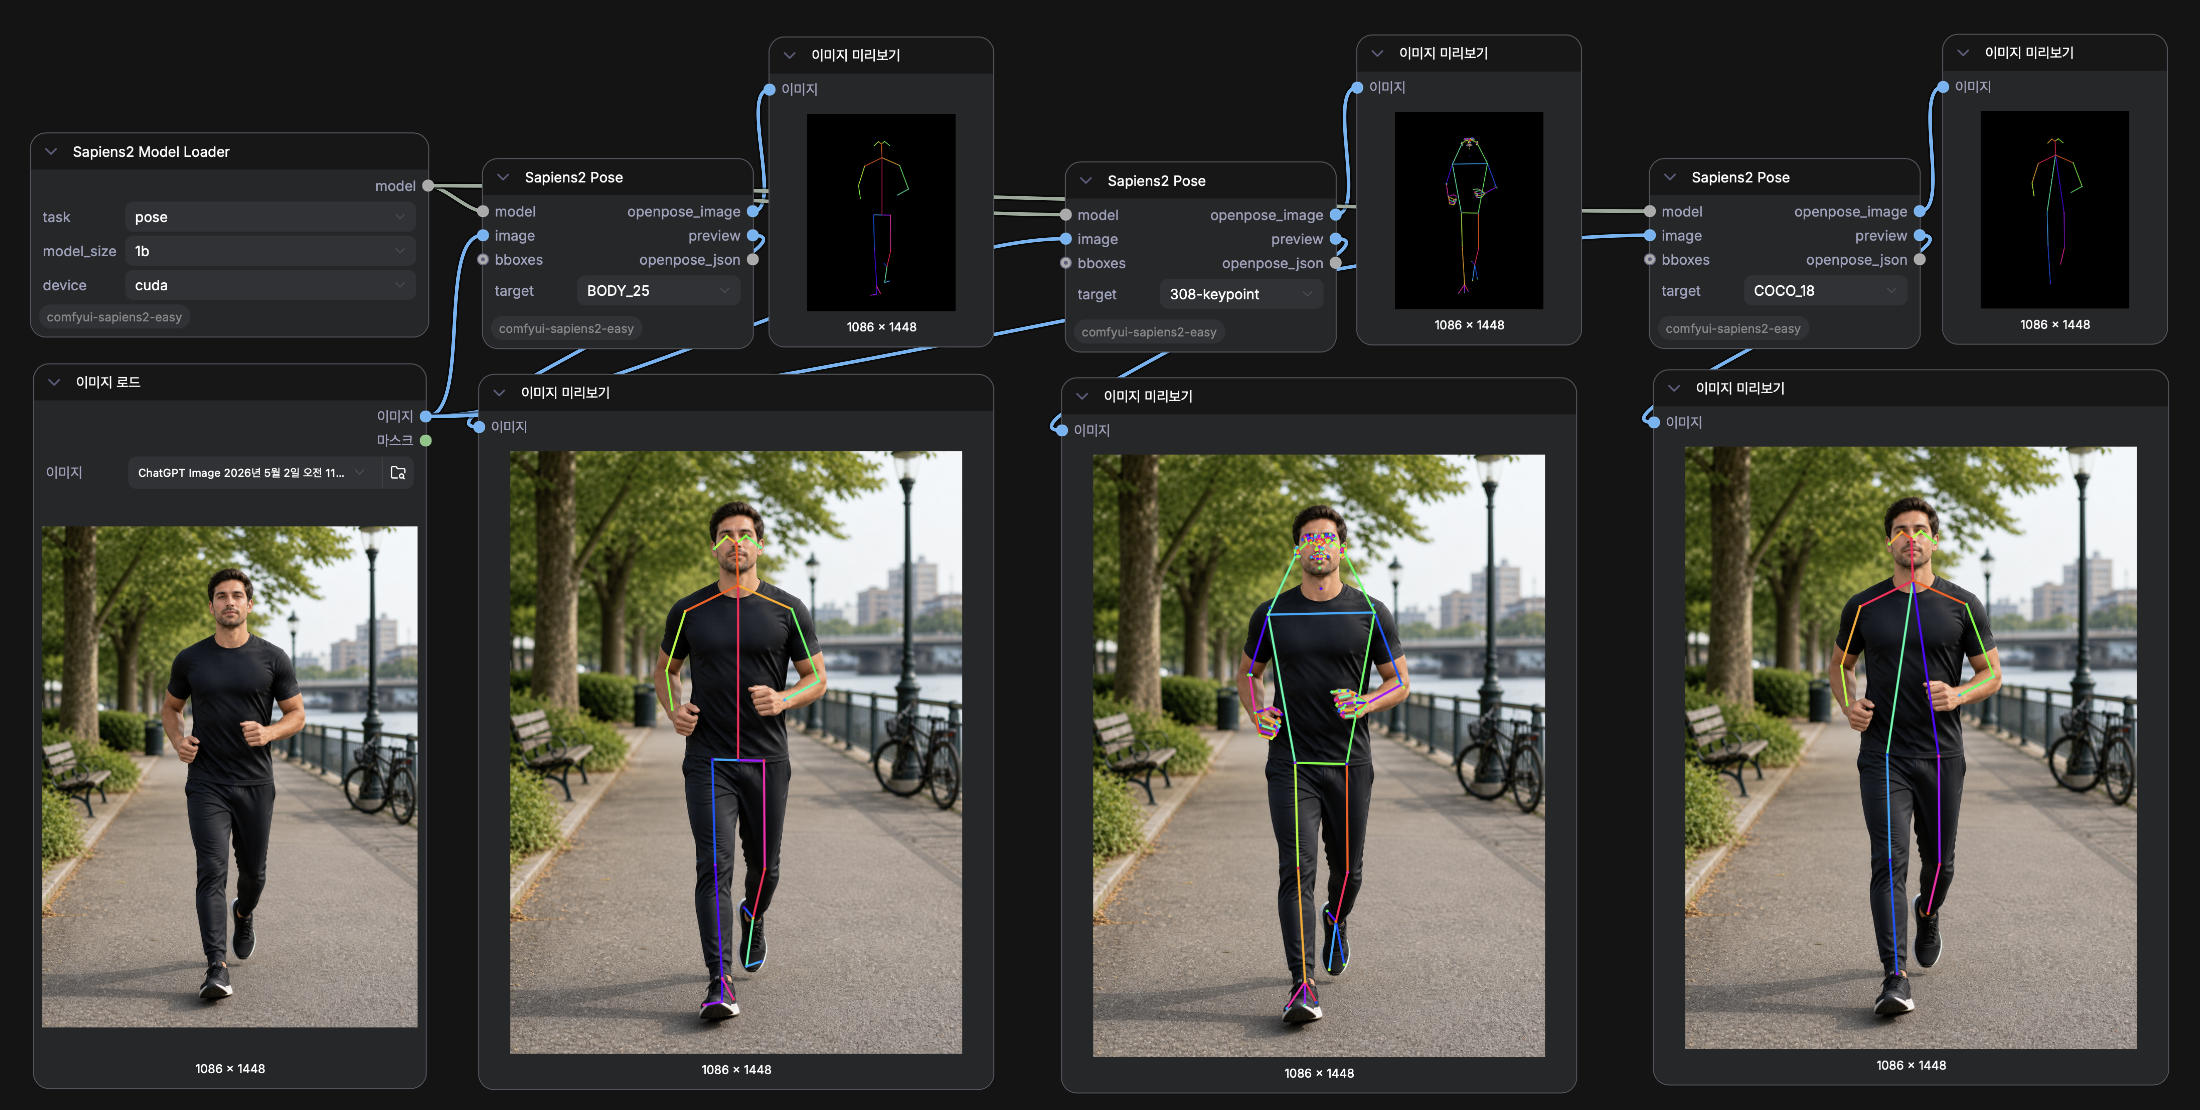Open the model_size dropdown showing 1b
The height and width of the screenshot is (1110, 2200).
click(270, 251)
